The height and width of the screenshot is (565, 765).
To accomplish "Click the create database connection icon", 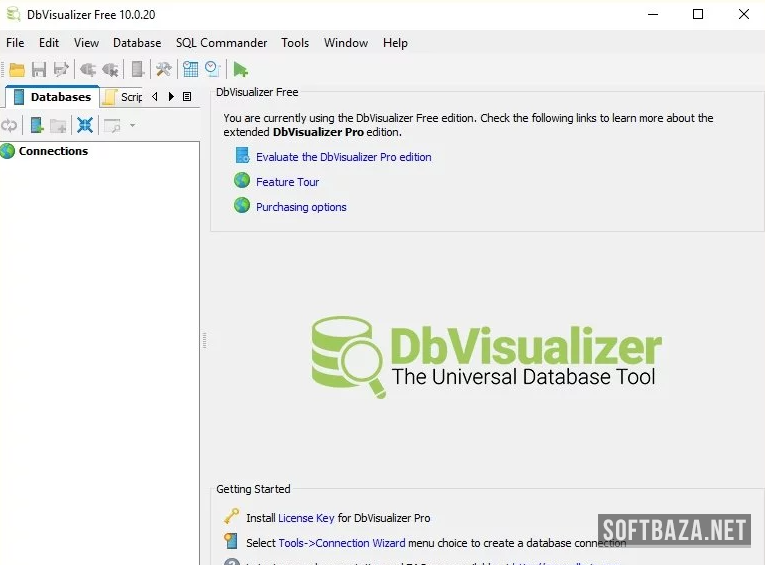I will click(x=37, y=125).
